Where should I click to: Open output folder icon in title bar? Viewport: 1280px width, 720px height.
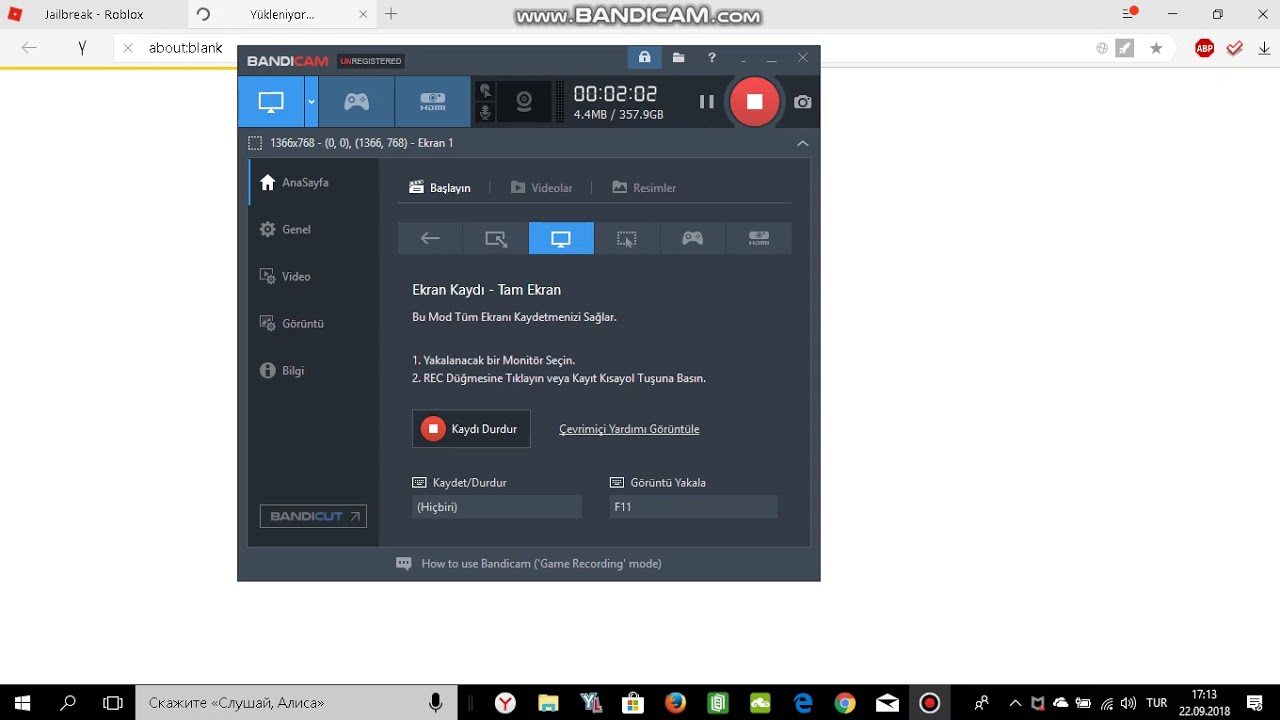tap(678, 58)
